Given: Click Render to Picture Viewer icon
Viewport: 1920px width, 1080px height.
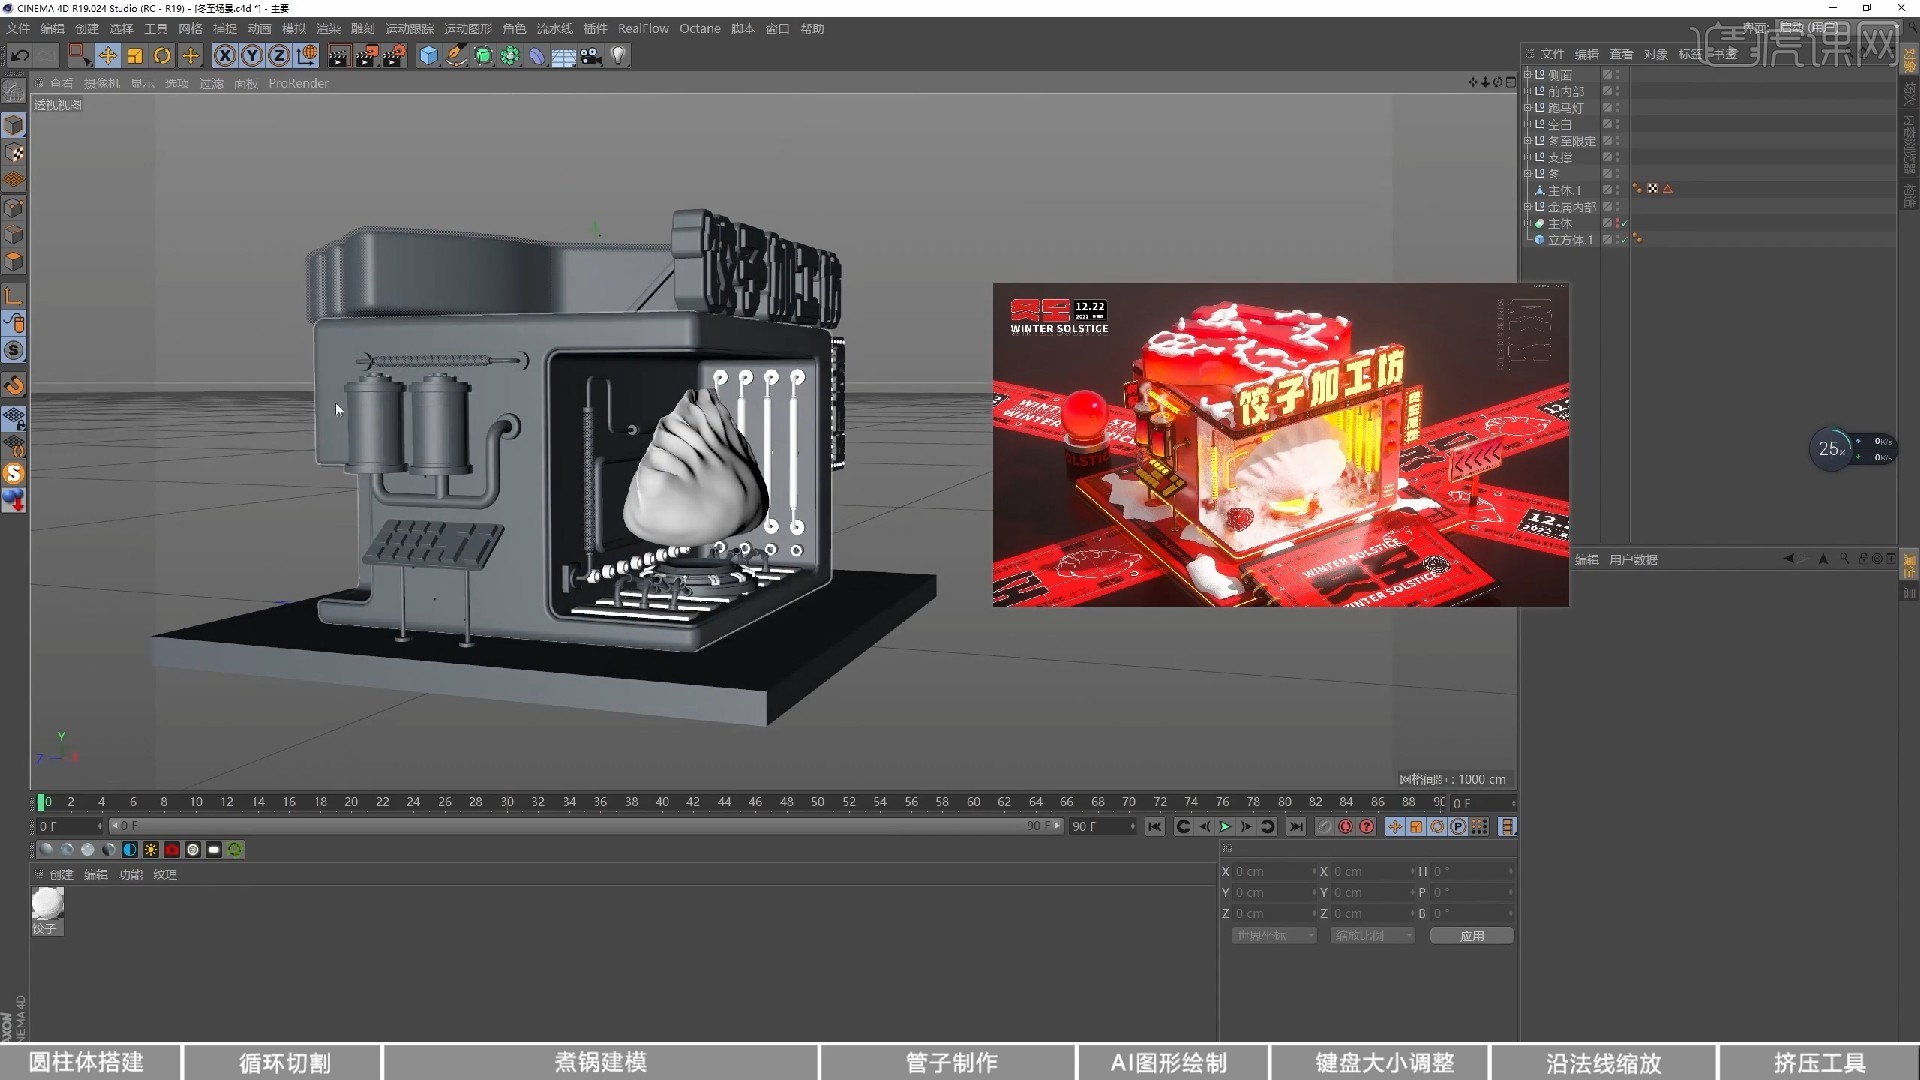Looking at the screenshot, I should (366, 56).
